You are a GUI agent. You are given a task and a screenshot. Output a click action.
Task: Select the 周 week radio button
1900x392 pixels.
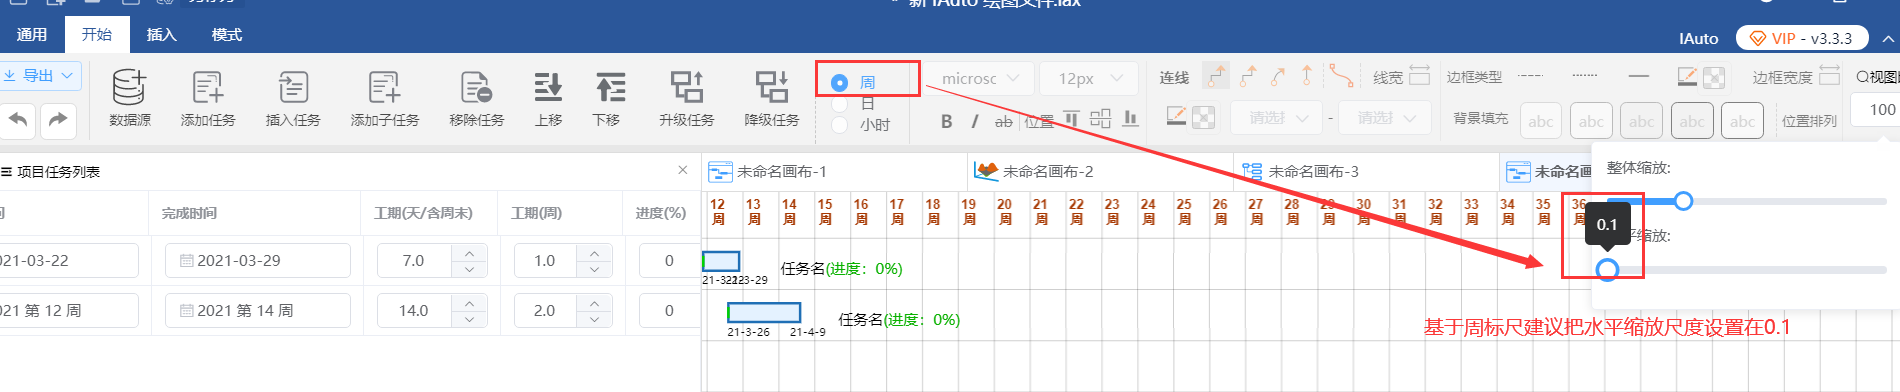840,83
